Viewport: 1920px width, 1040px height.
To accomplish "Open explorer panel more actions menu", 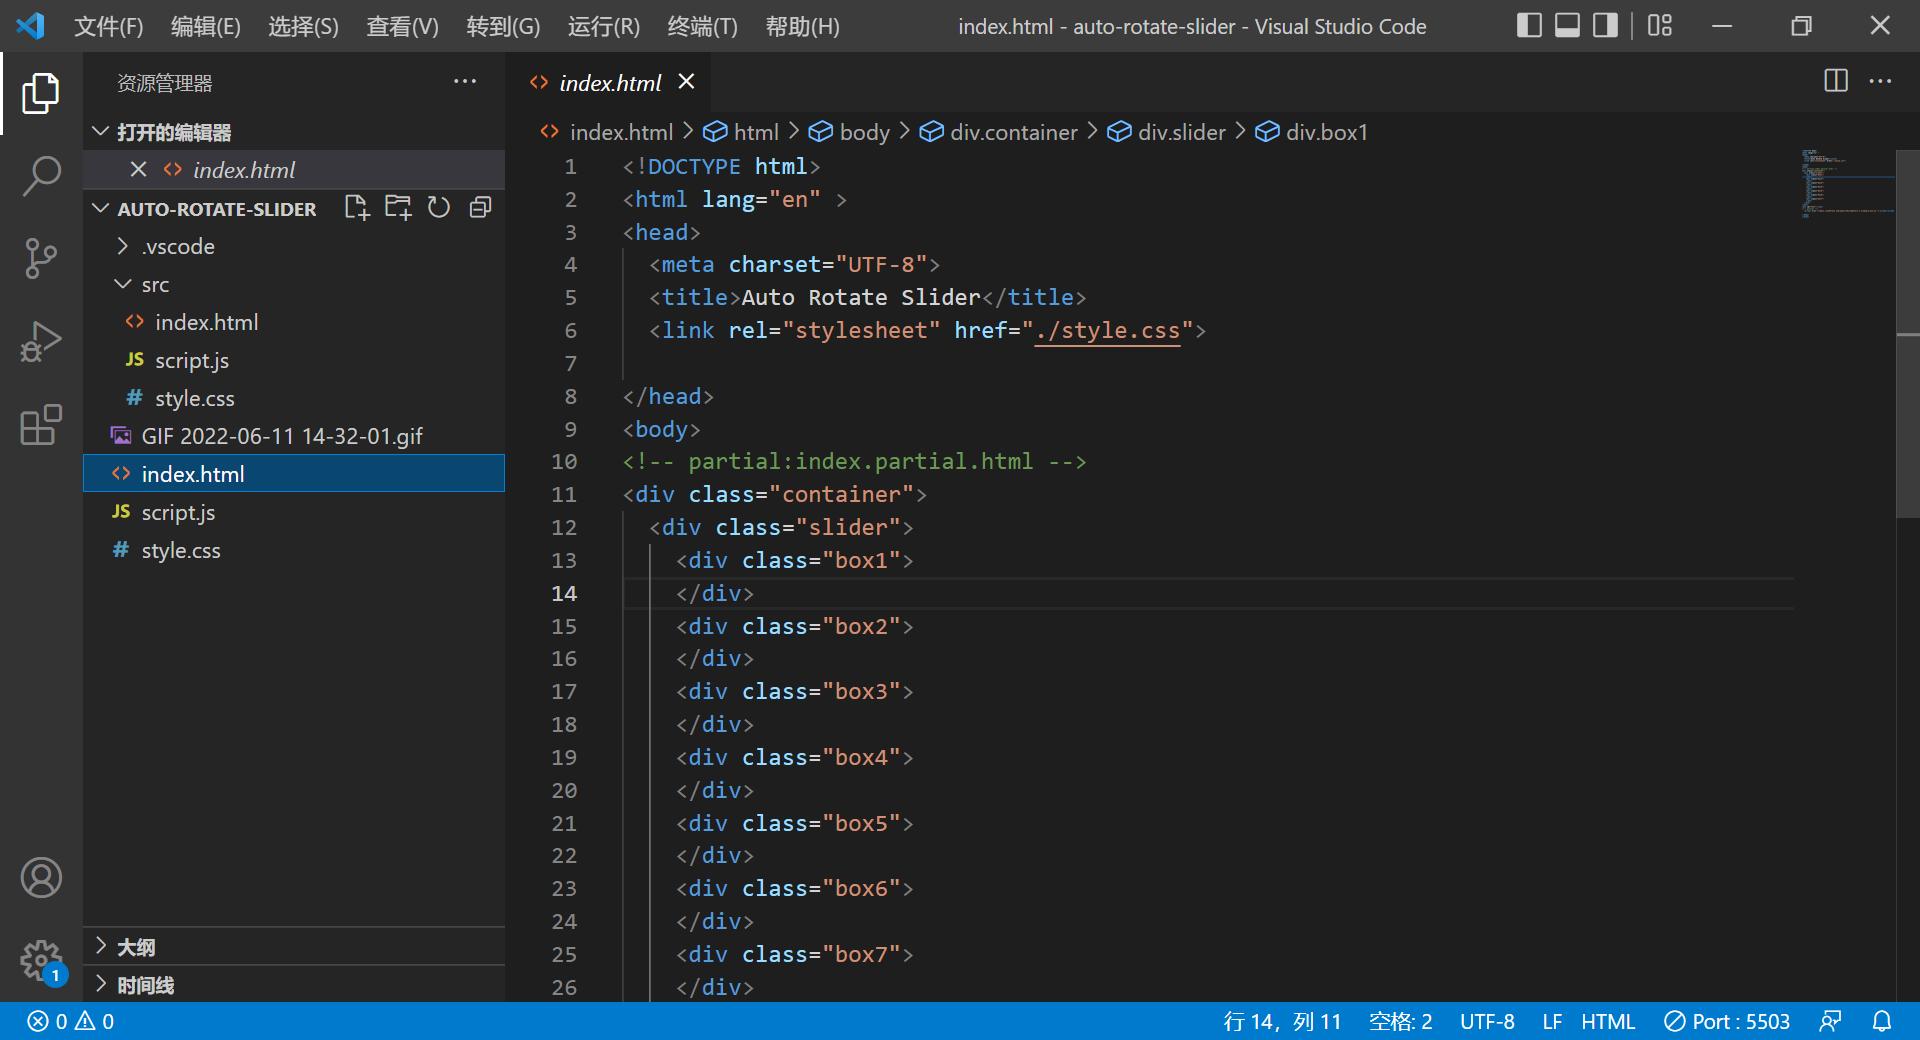I will tap(465, 82).
